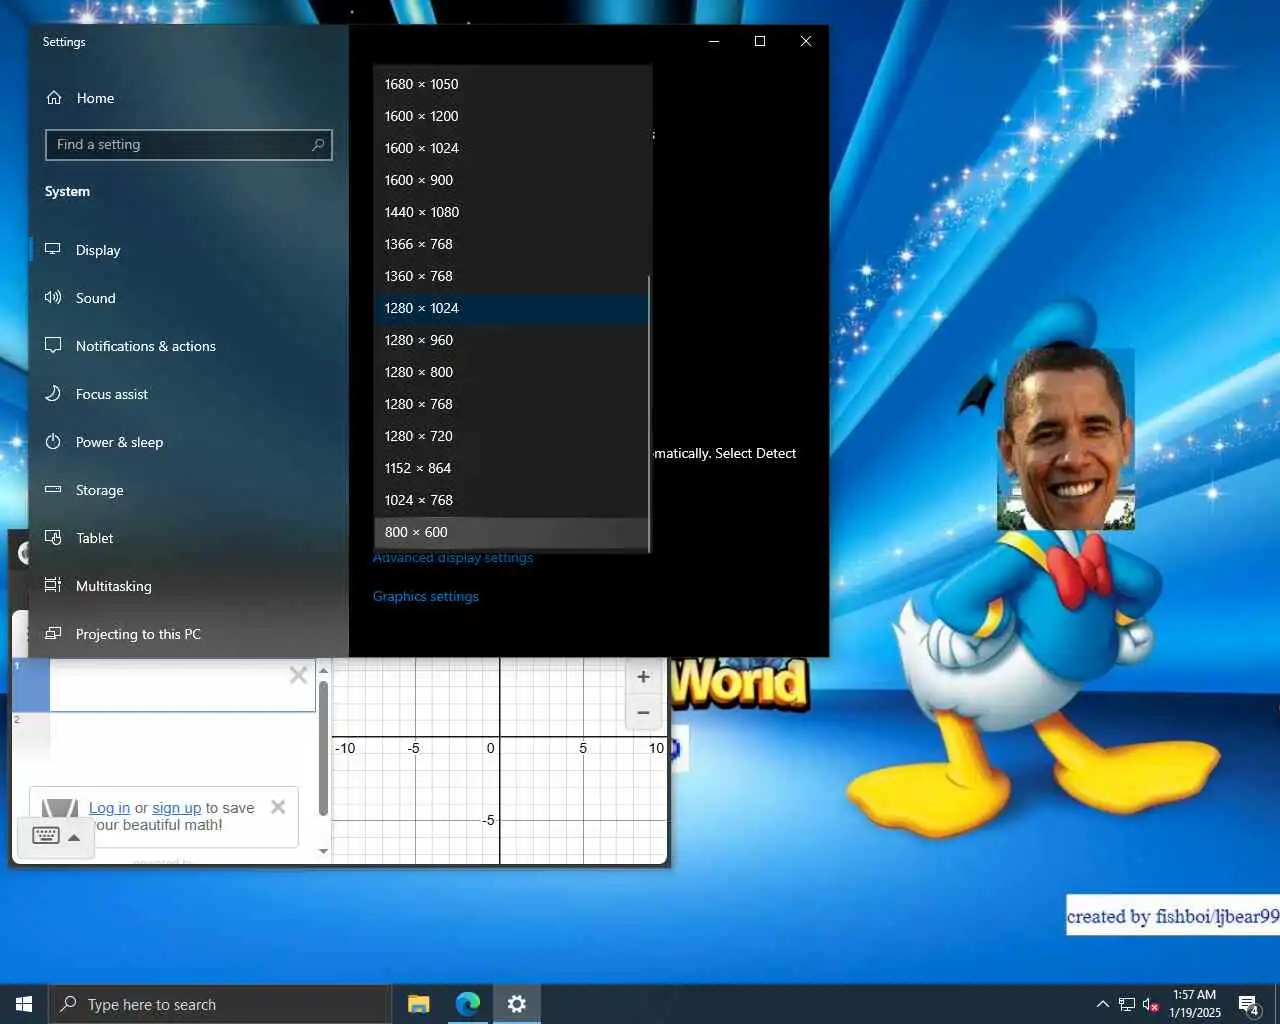
Task: Show the on-screen keypad in graph window
Action: point(56,836)
